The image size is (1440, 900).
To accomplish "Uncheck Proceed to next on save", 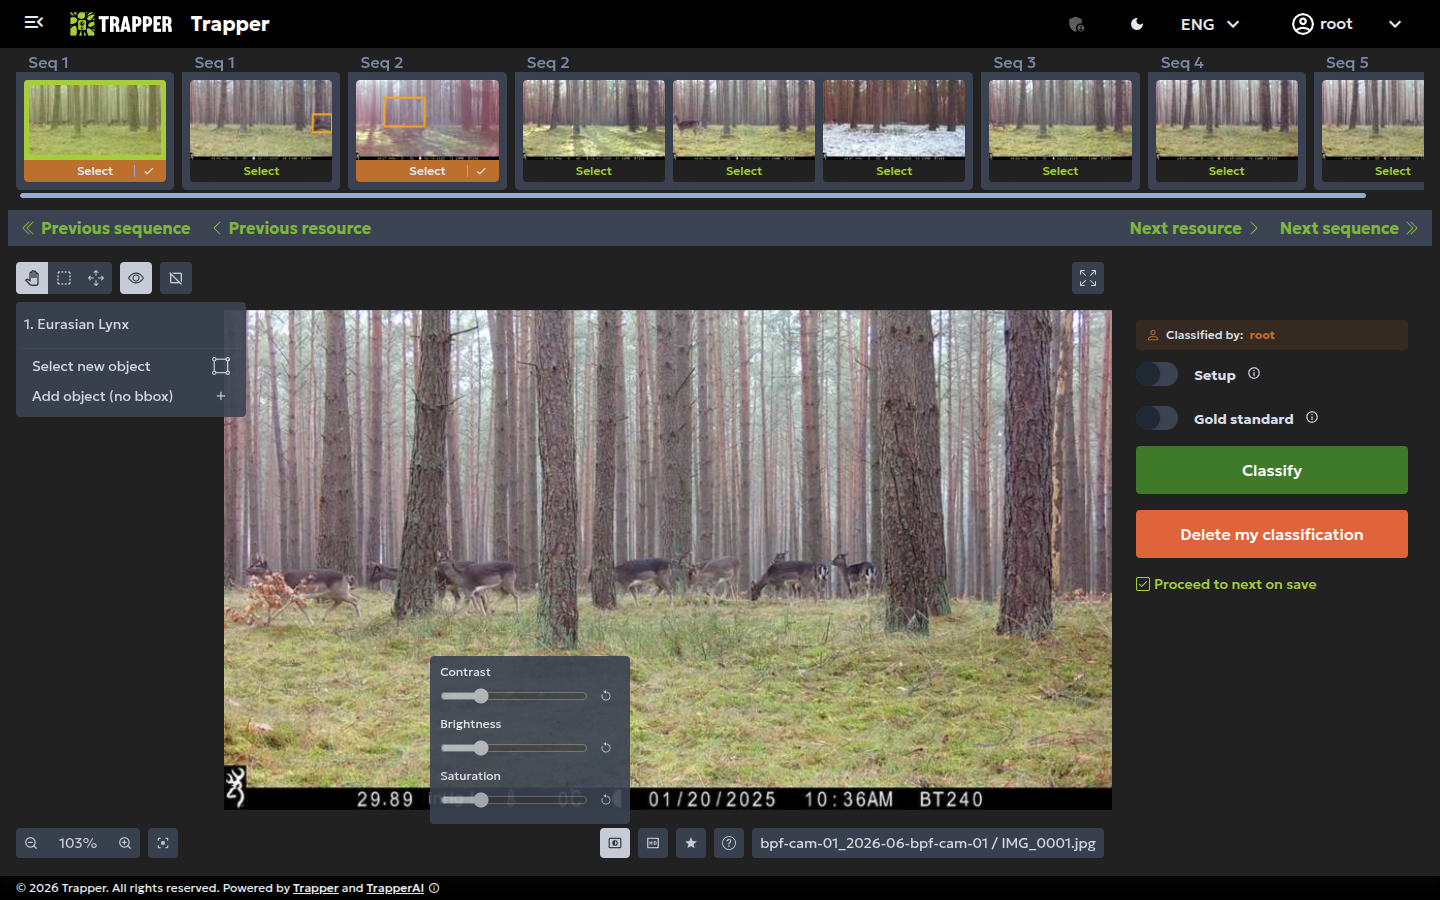I will (x=1143, y=584).
